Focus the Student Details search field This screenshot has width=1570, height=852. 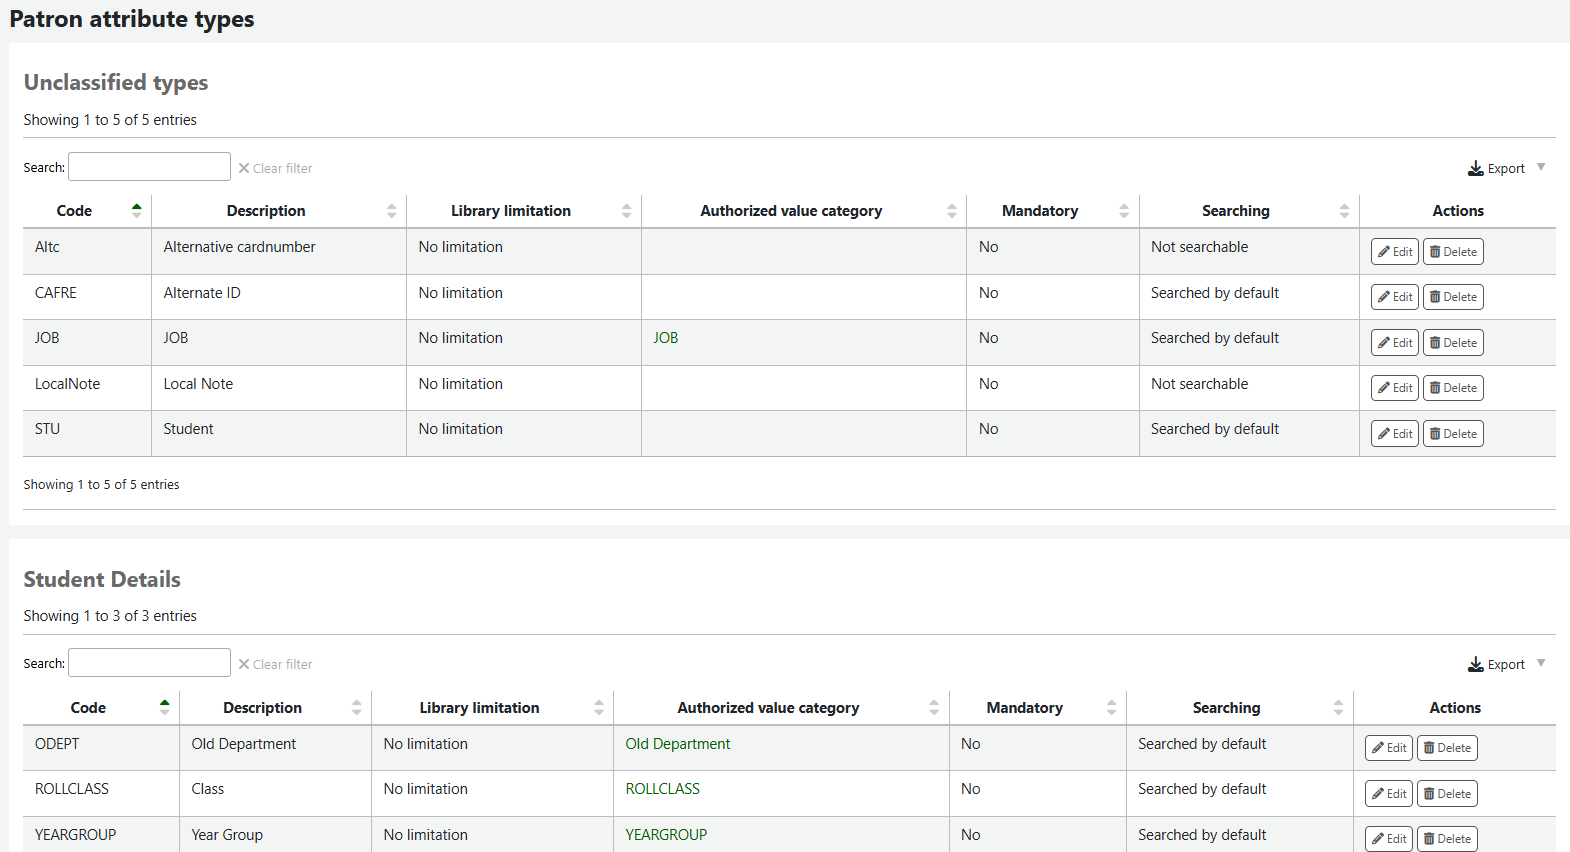click(149, 663)
